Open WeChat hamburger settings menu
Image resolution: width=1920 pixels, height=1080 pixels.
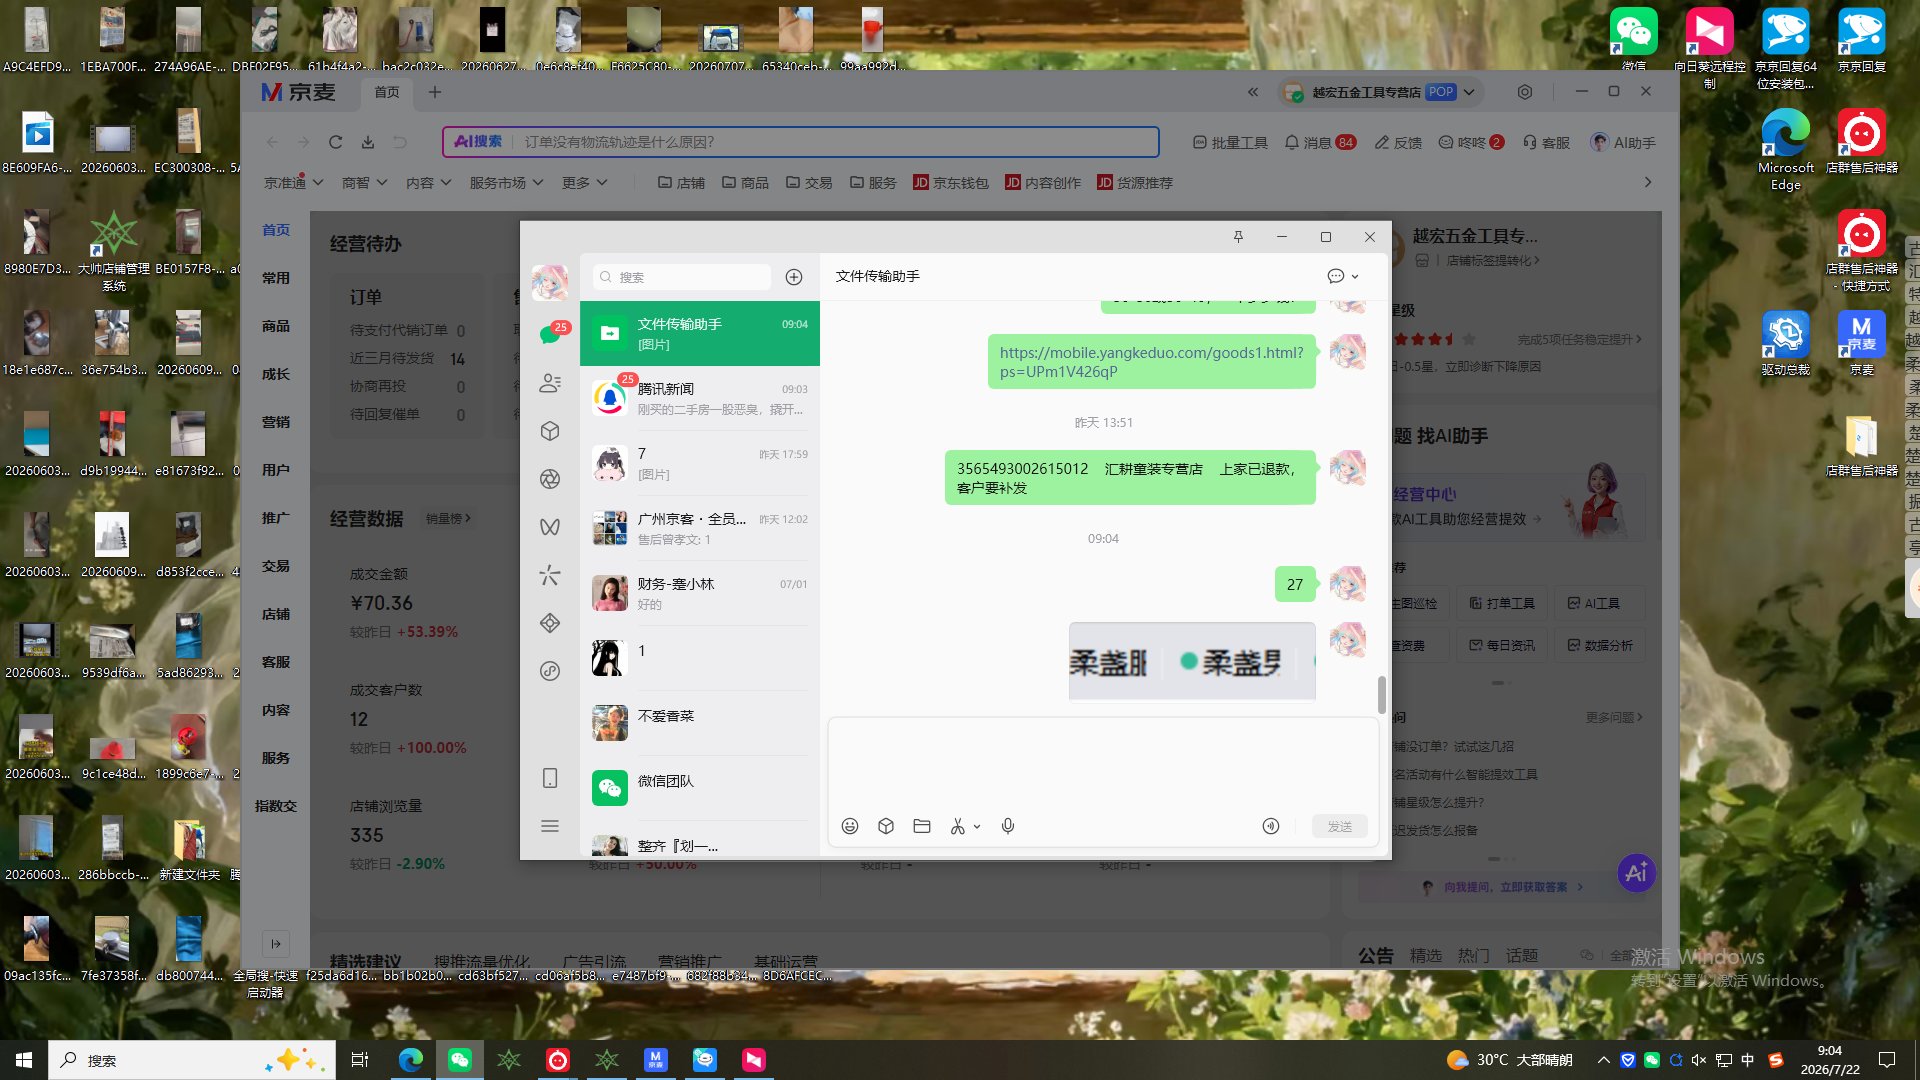(x=550, y=826)
